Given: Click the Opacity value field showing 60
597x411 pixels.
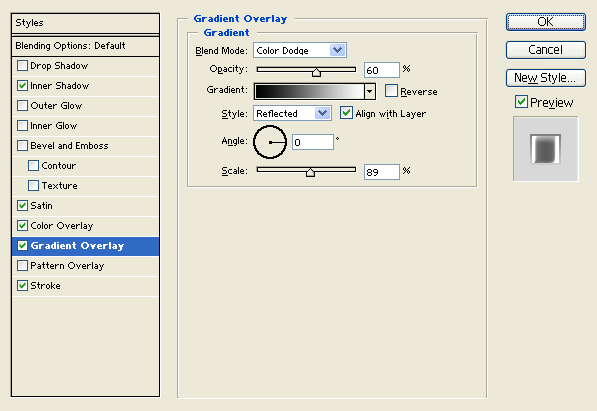Looking at the screenshot, I should tap(382, 70).
